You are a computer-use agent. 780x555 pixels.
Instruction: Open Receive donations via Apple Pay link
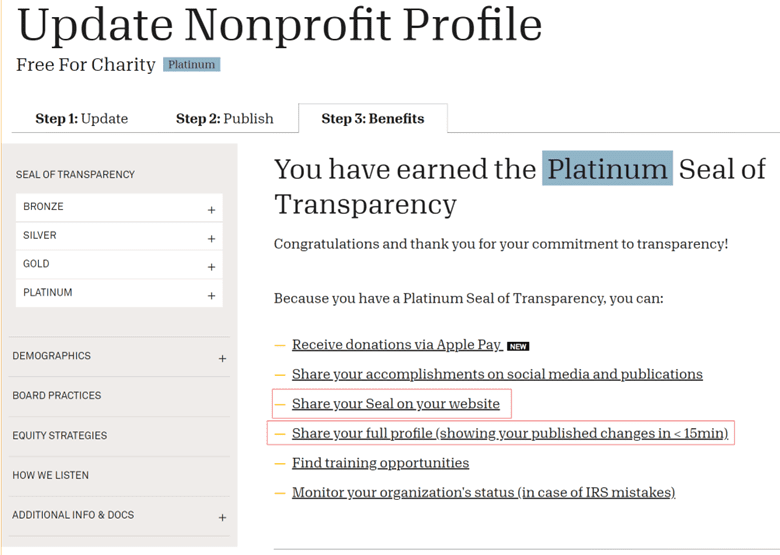pos(396,345)
